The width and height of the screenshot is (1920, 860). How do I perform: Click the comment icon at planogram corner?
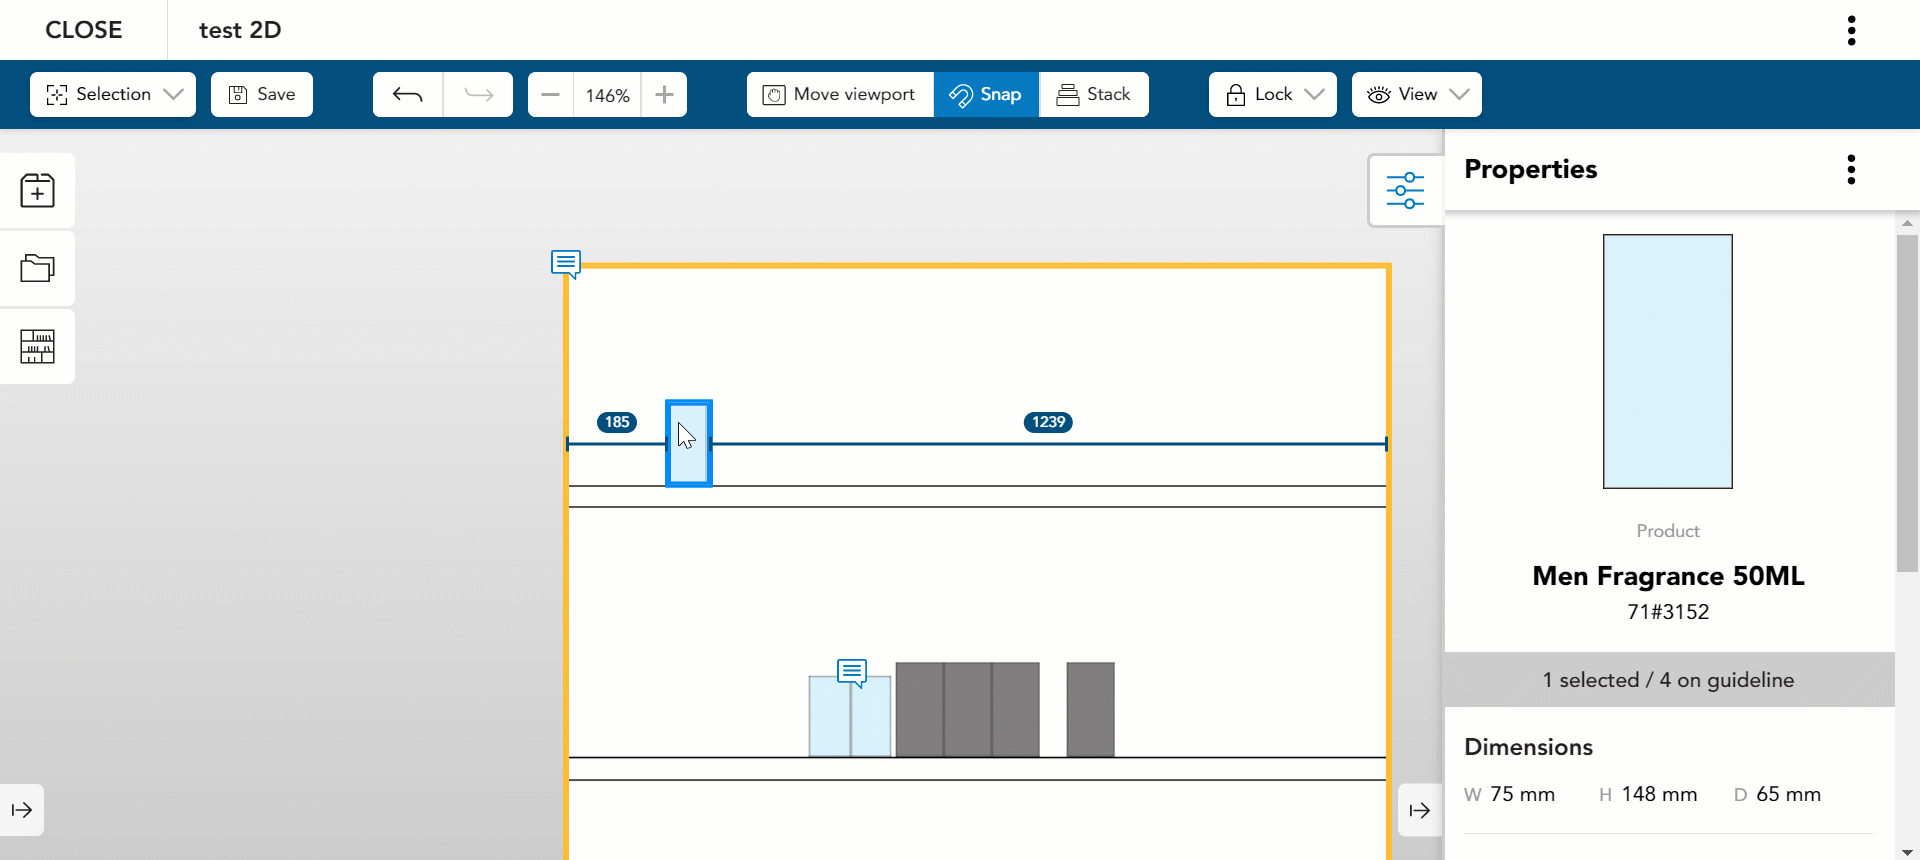[x=566, y=263]
